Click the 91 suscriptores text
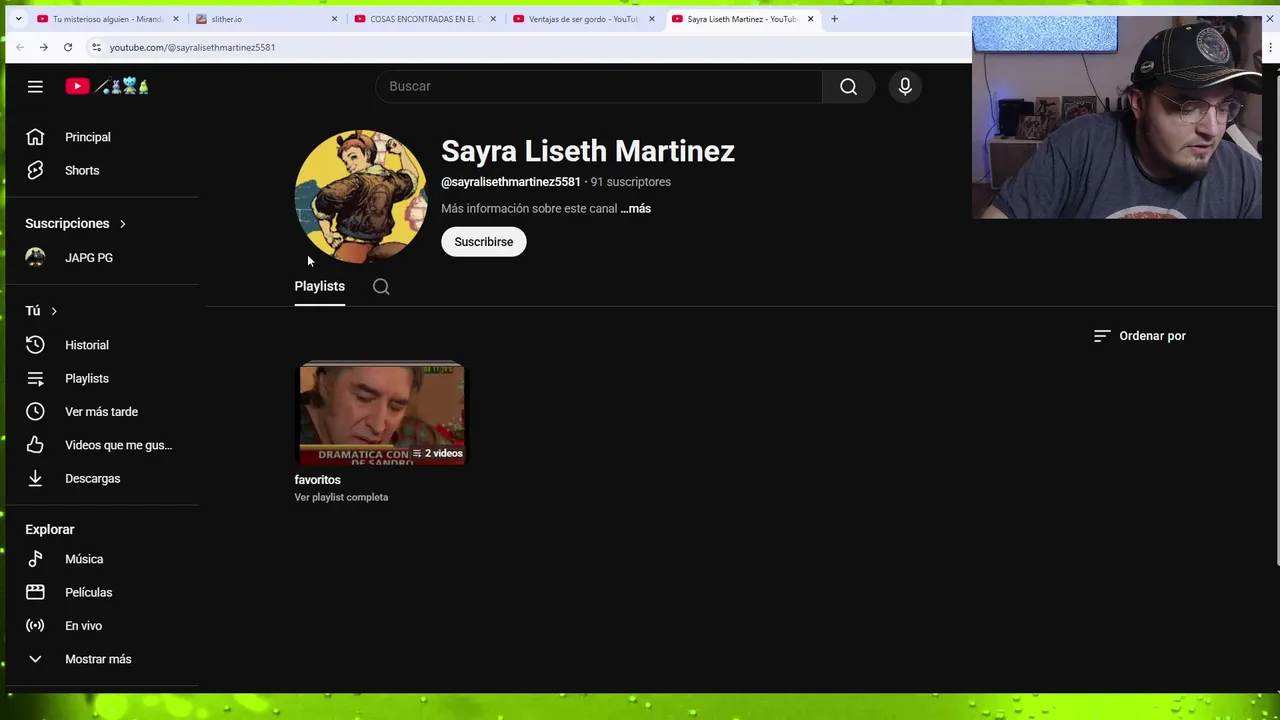This screenshot has width=1280, height=720. (630, 182)
